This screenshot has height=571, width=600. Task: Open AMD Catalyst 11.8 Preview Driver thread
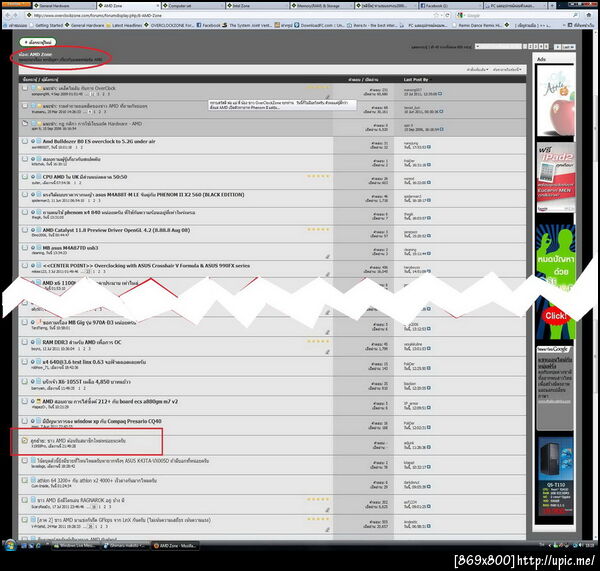point(116,230)
